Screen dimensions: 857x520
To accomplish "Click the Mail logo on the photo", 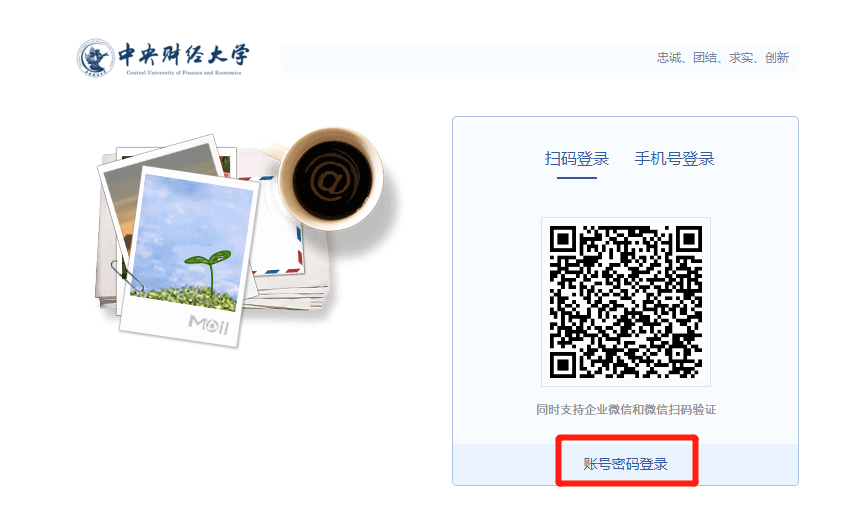I will click(x=208, y=324).
